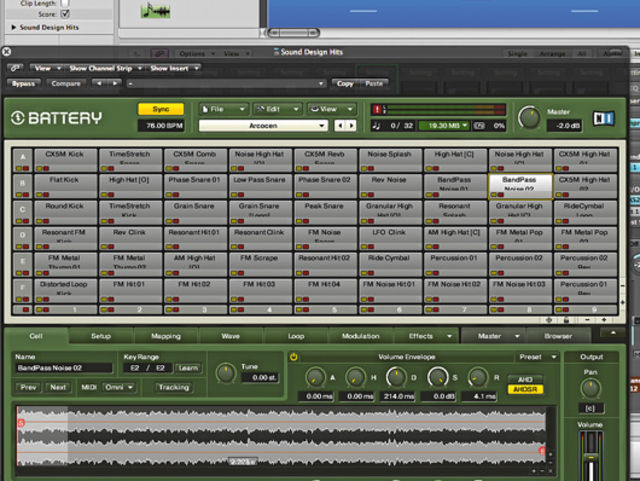
Task: Toggle Bypass on the plugin
Action: (x=23, y=83)
